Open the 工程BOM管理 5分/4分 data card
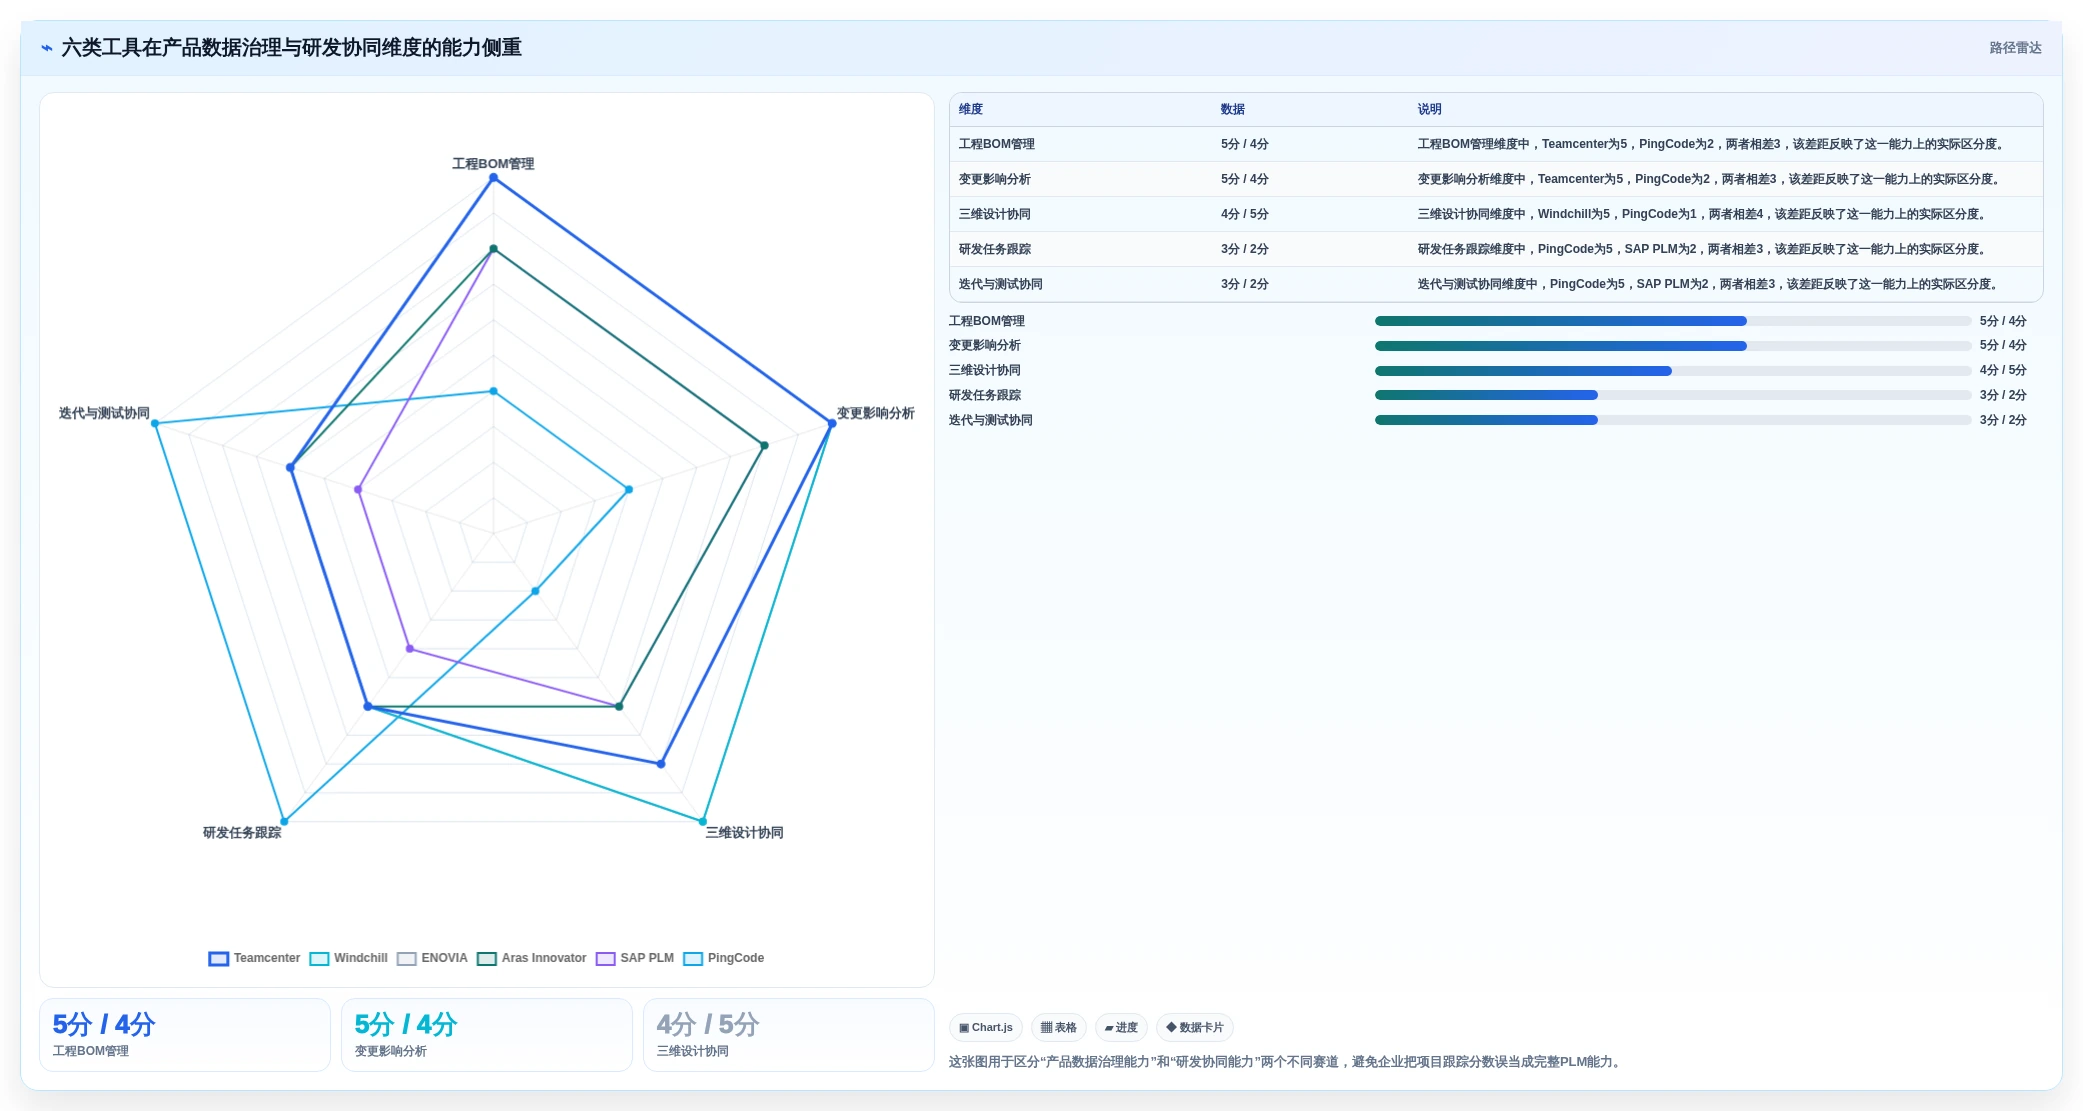The width and height of the screenshot is (2083, 1111). (185, 1035)
